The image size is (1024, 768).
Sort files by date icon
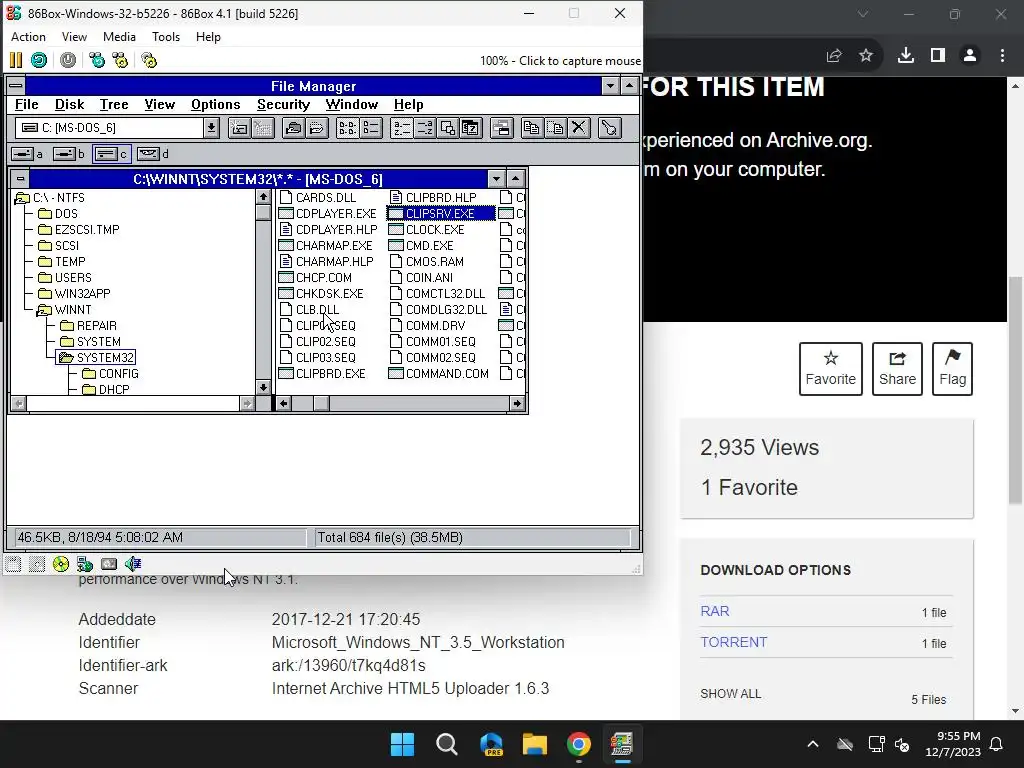tap(470, 128)
